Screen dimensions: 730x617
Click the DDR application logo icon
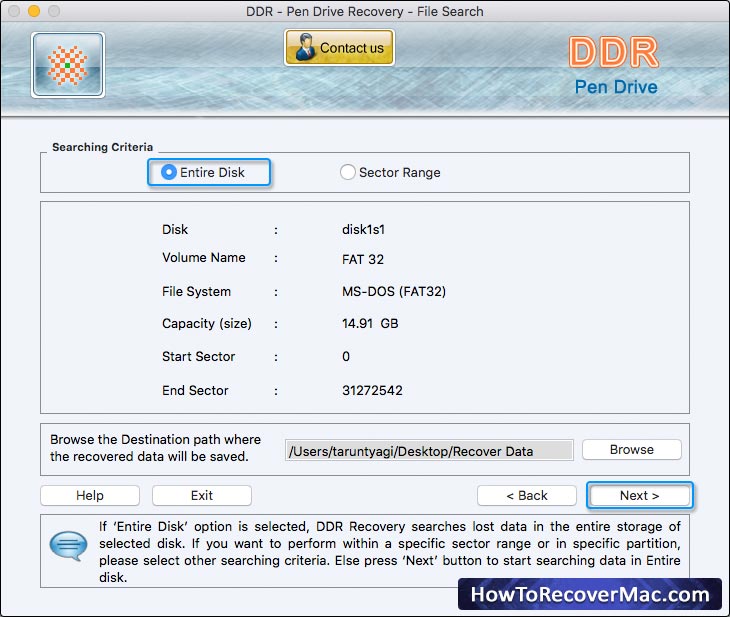pos(68,65)
